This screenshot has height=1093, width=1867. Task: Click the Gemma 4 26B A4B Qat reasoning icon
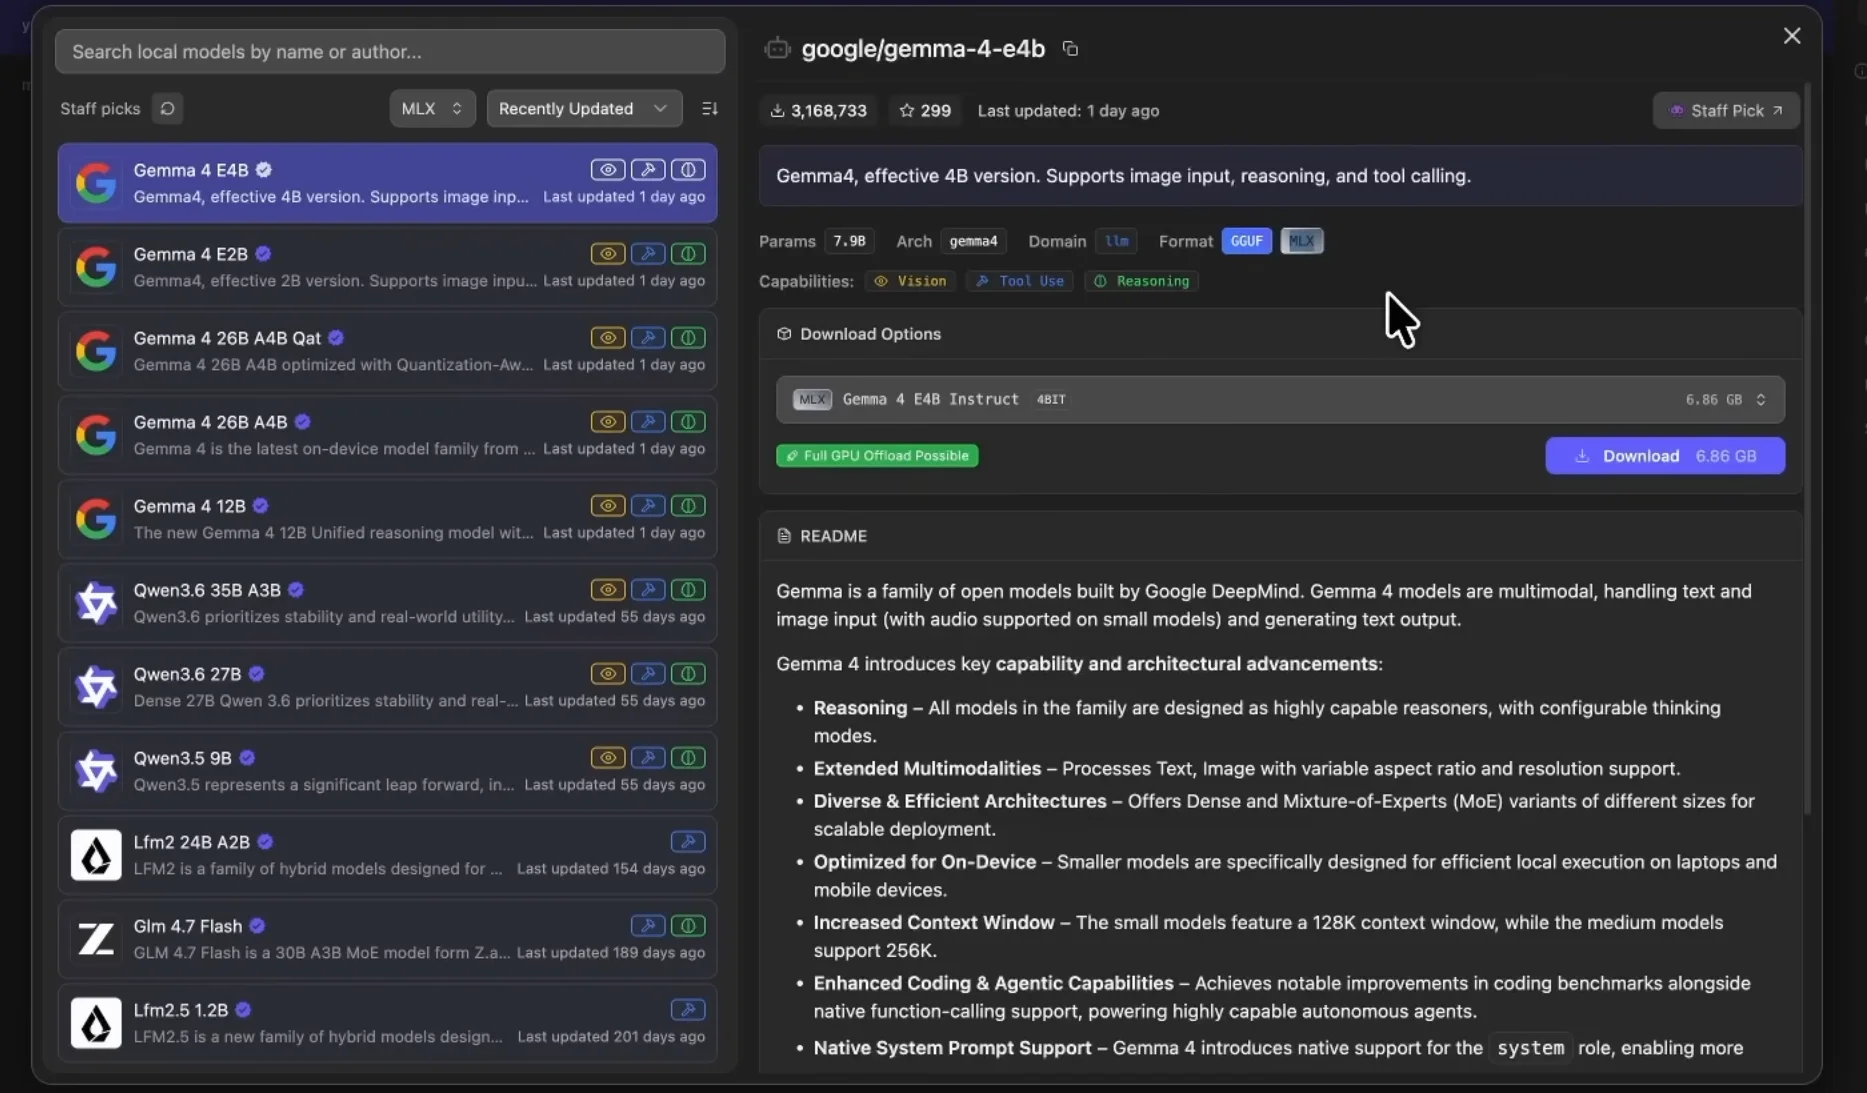coord(688,338)
